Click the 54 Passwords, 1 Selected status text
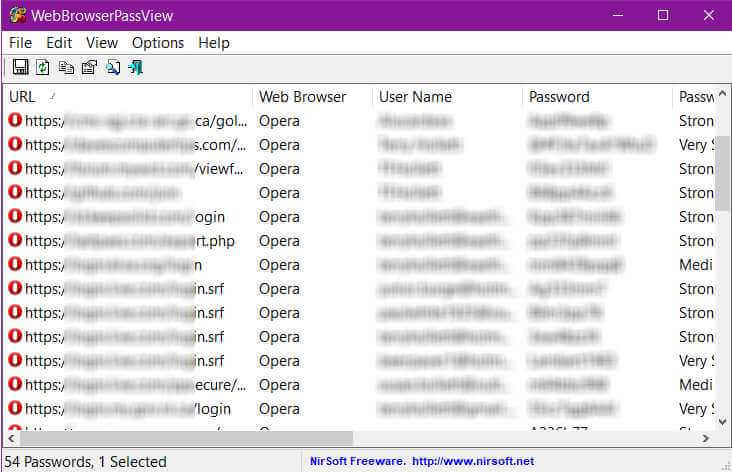The height and width of the screenshot is (472, 732). coord(85,462)
